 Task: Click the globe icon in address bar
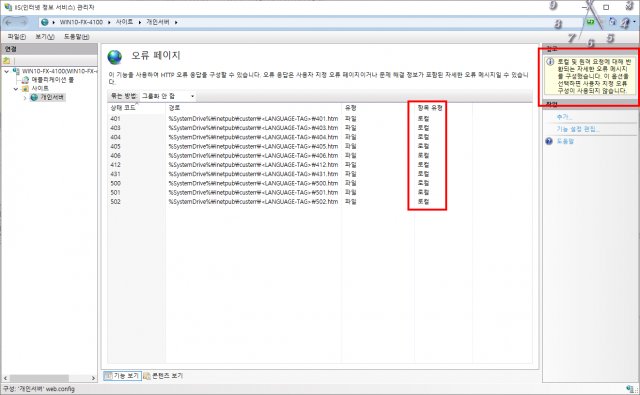45,22
